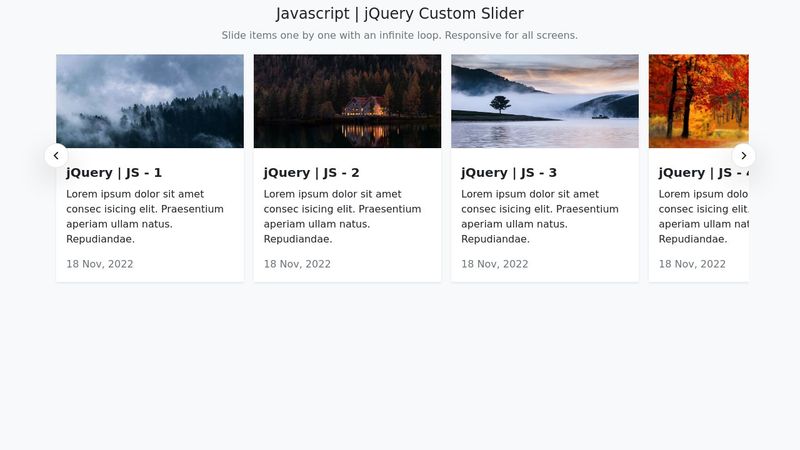This screenshot has width=800, height=450.
Task: Open the lakeside cabin night image
Action: (347, 101)
